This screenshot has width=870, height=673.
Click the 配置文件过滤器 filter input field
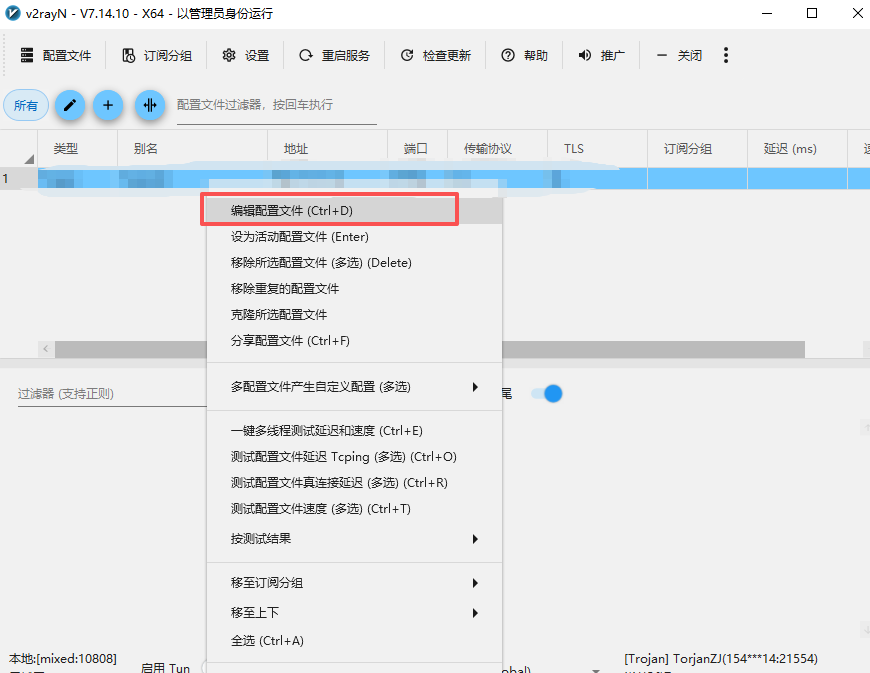[276, 105]
